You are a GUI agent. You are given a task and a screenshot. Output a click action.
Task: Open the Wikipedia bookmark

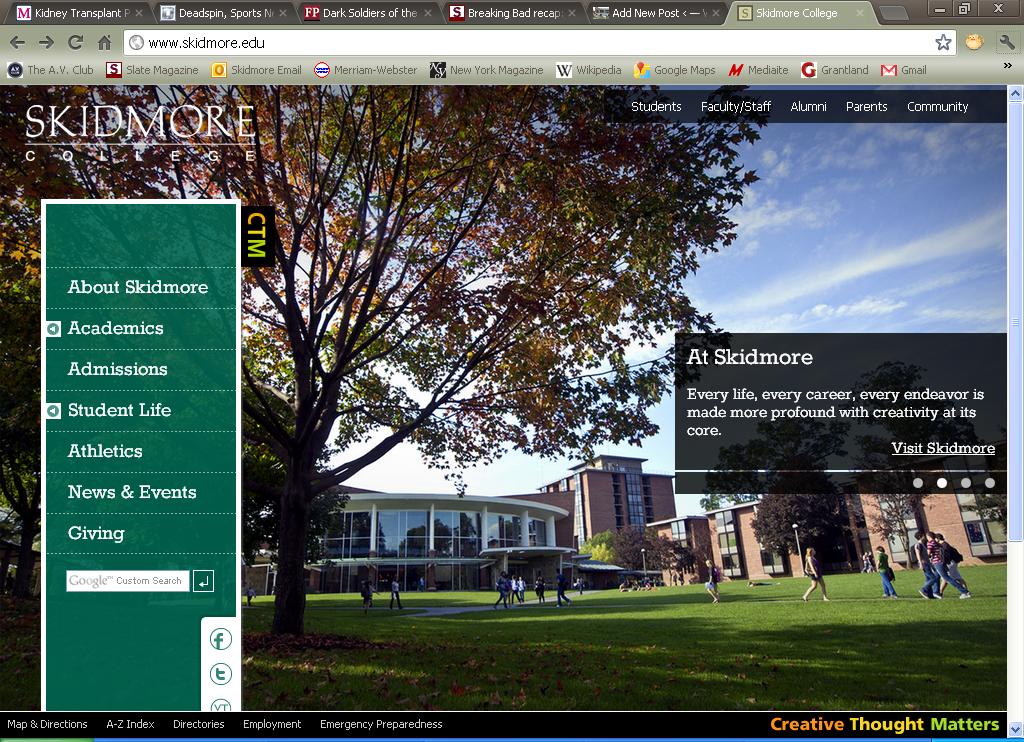click(x=588, y=70)
